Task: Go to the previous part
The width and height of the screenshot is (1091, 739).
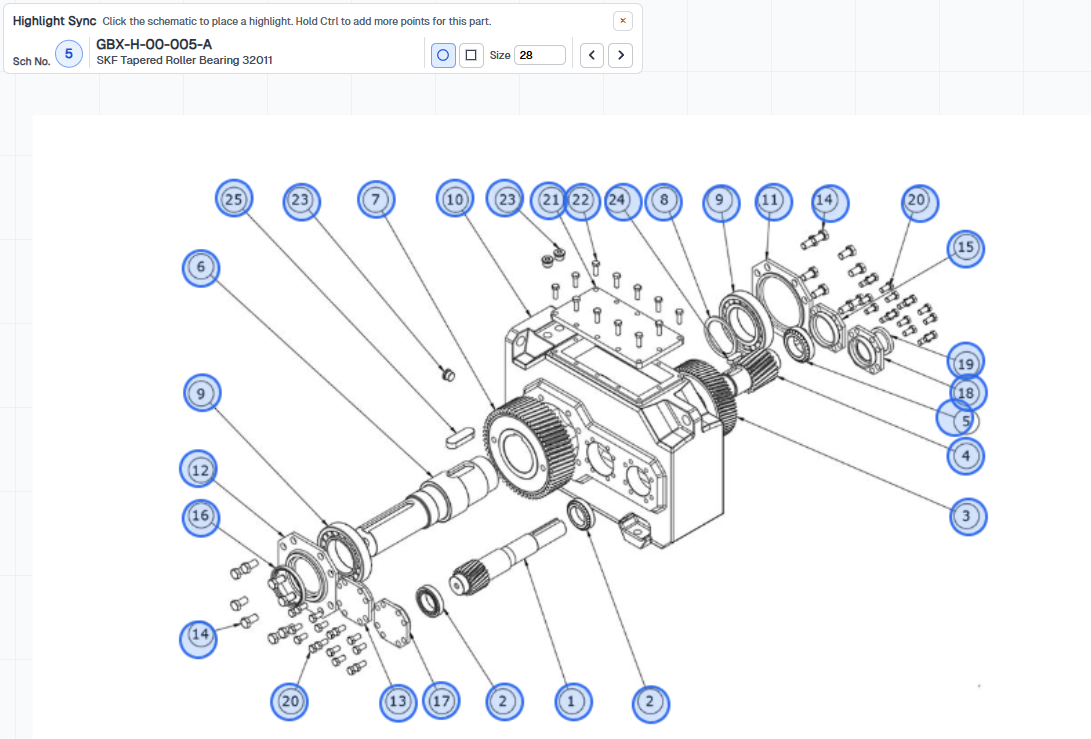Action: (592, 55)
